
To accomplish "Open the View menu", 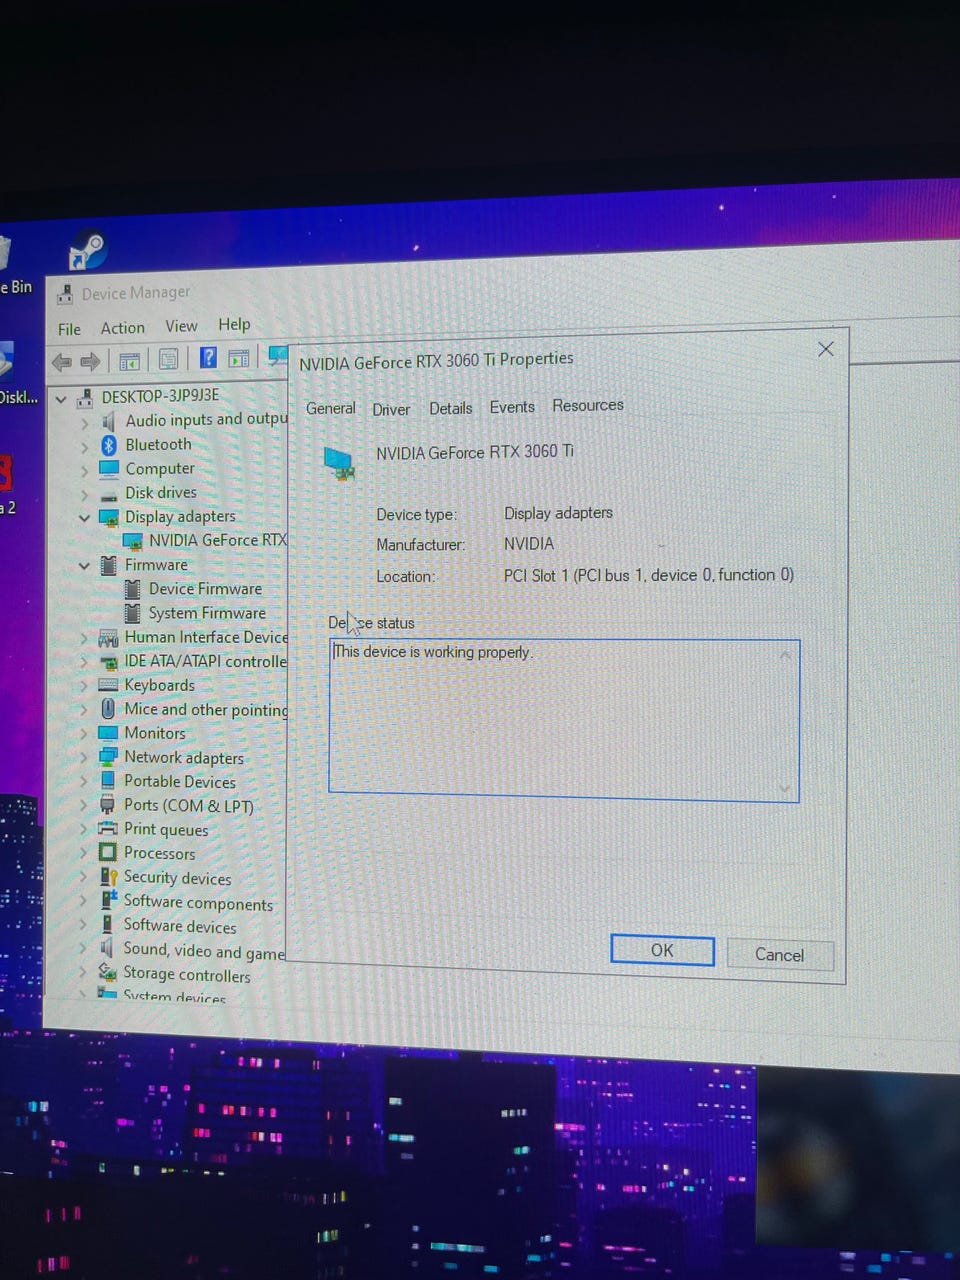I will 181,326.
